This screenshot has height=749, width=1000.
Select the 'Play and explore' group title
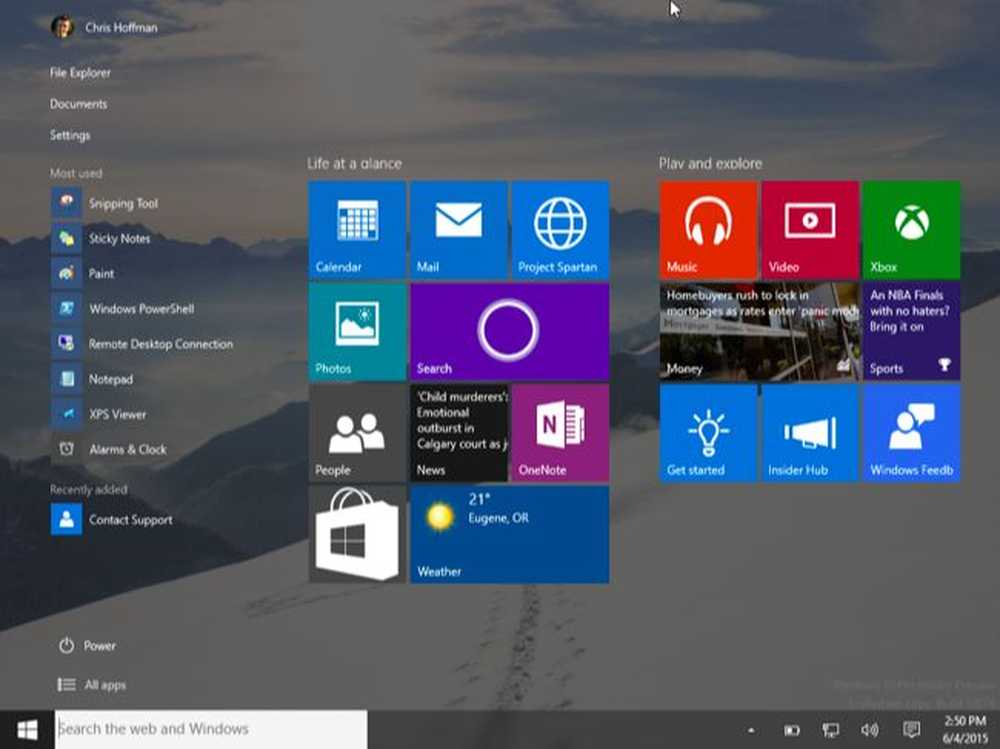pos(710,163)
